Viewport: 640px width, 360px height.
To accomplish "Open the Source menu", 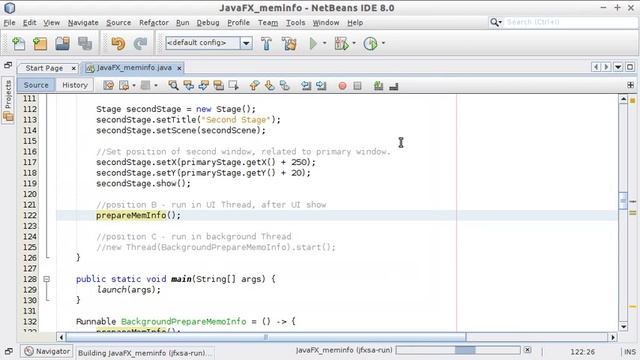I will pos(118,23).
